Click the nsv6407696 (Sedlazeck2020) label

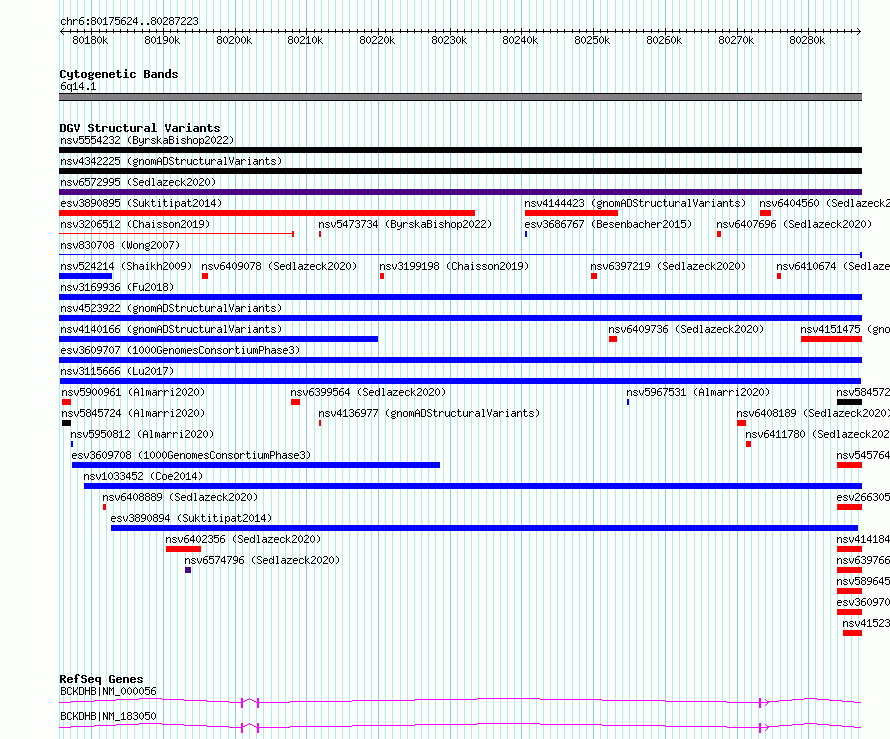coord(794,224)
